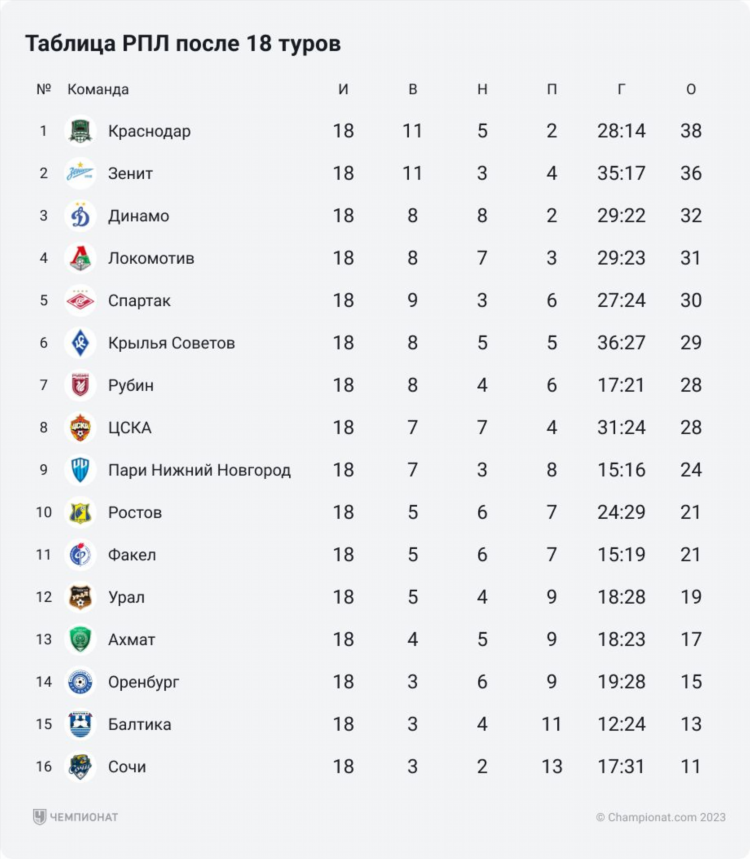Click the Championat.com 2023 copyright text

661,817
